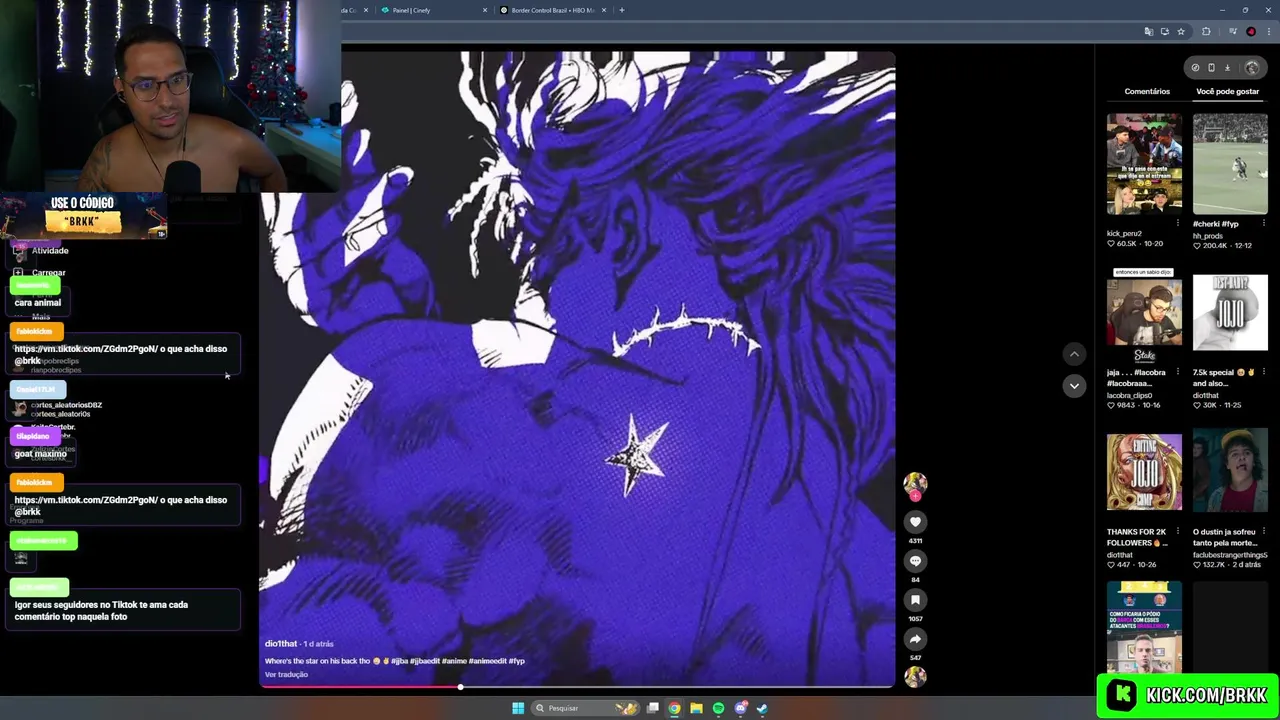
Task: Click the phone app icon in floating pill
Action: tap(1211, 68)
